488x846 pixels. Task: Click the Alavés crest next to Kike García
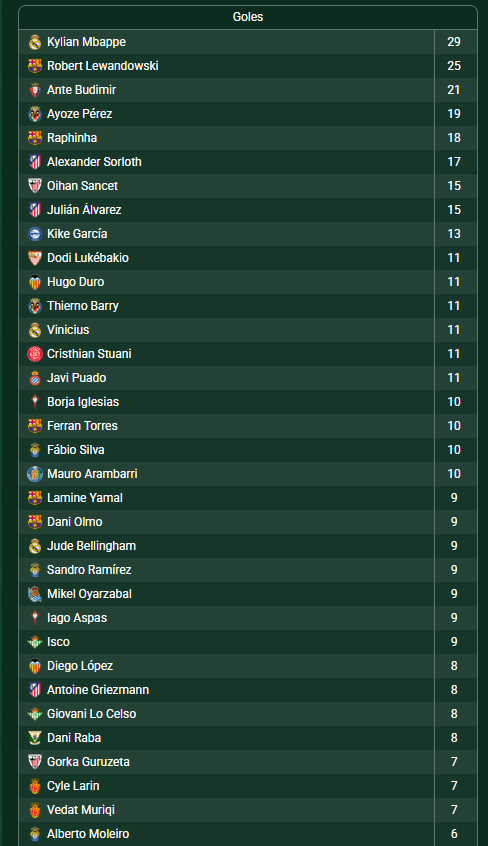pos(35,234)
